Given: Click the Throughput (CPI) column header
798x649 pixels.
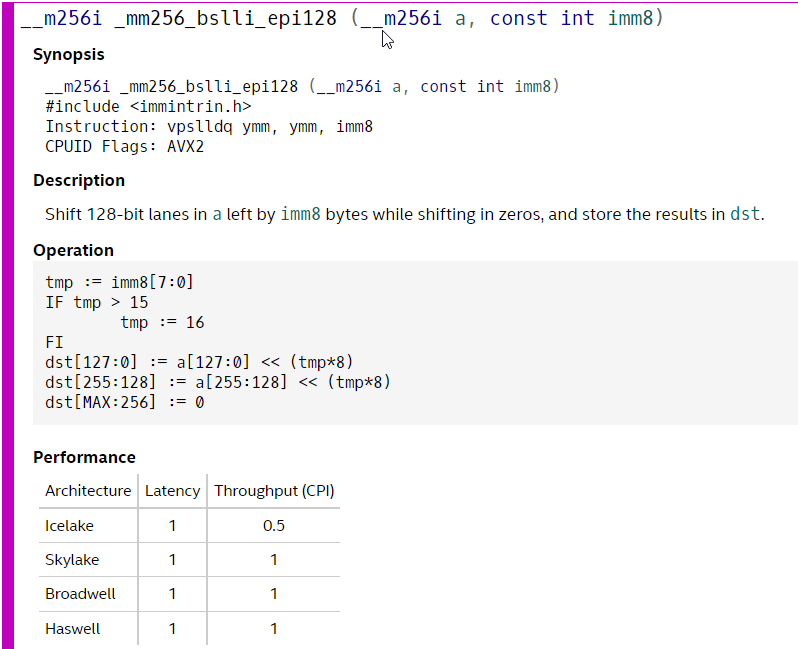Looking at the screenshot, I should (x=274, y=491).
